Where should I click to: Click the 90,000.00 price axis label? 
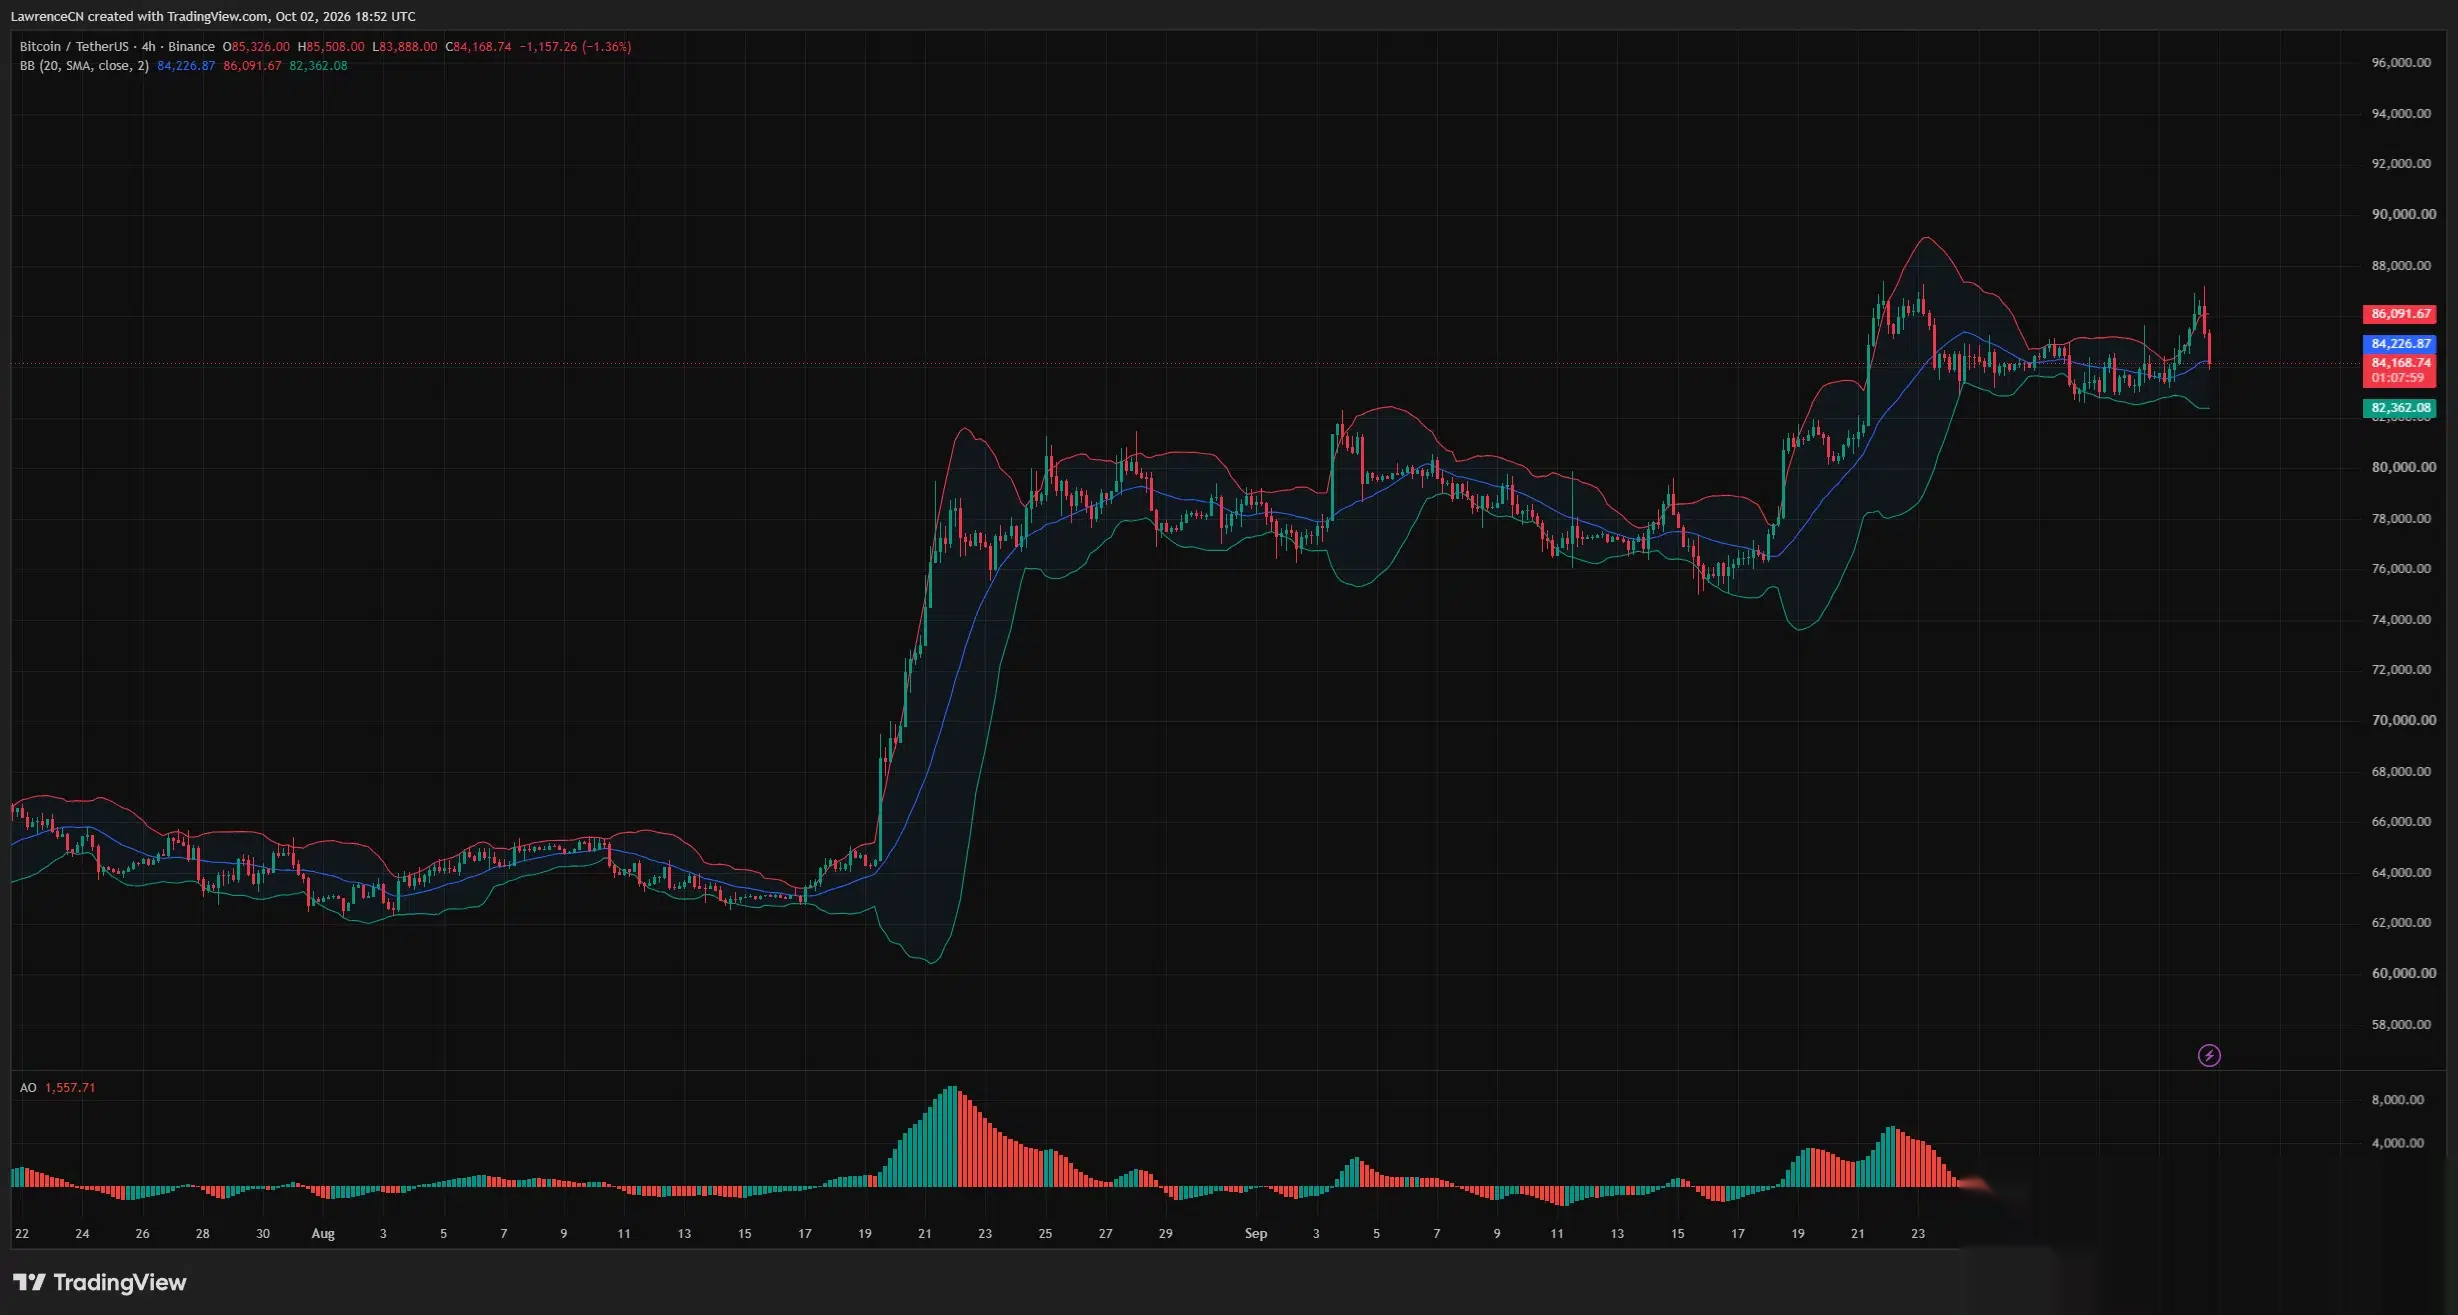2404,214
